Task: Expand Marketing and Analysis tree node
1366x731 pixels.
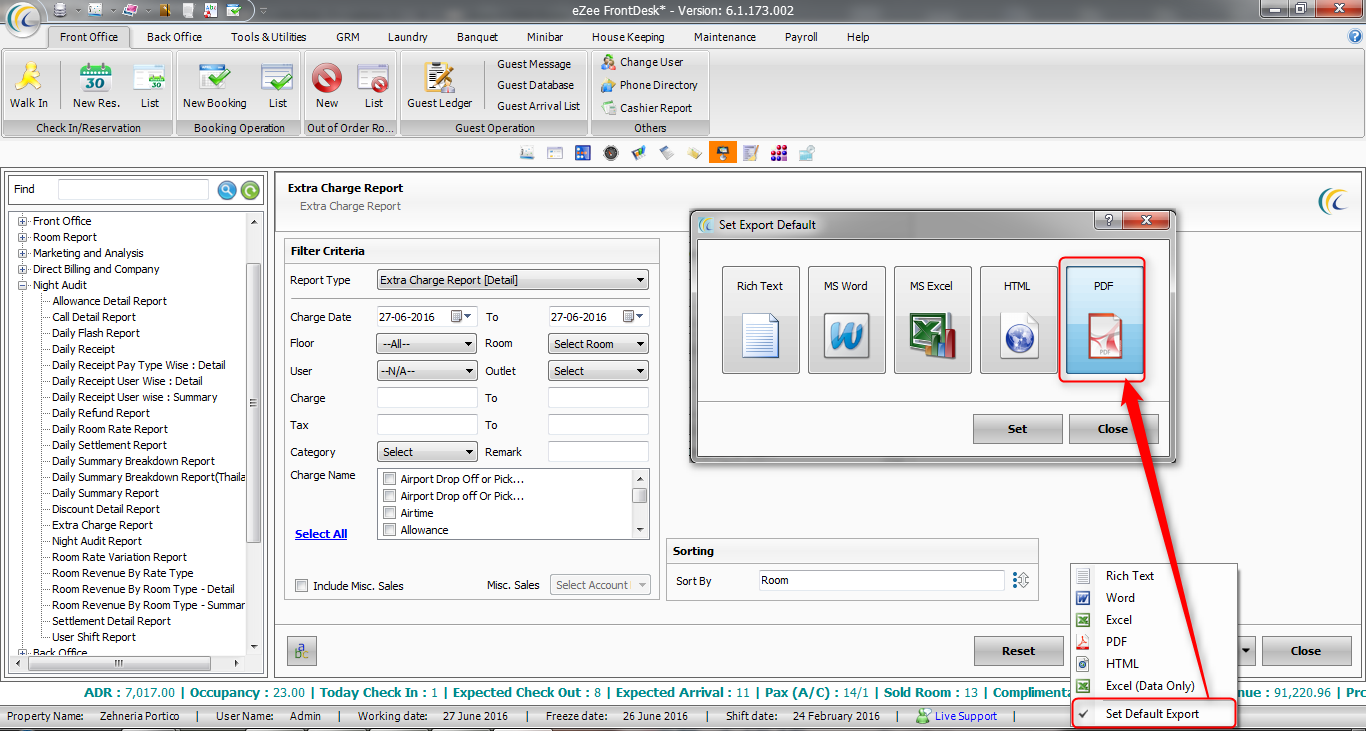Action: coord(22,253)
